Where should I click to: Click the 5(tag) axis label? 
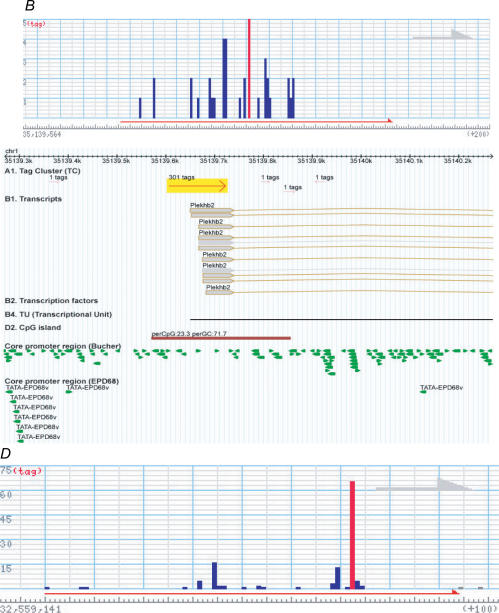(x=34, y=23)
